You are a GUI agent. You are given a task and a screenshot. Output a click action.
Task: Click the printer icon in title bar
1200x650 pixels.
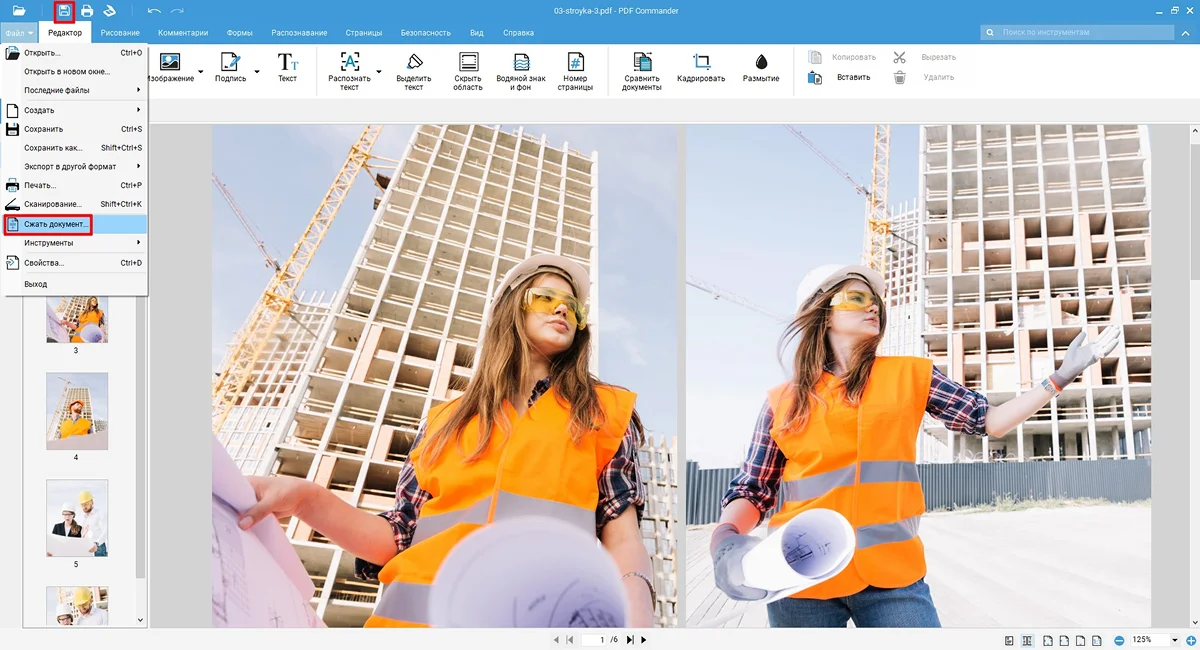click(x=87, y=11)
